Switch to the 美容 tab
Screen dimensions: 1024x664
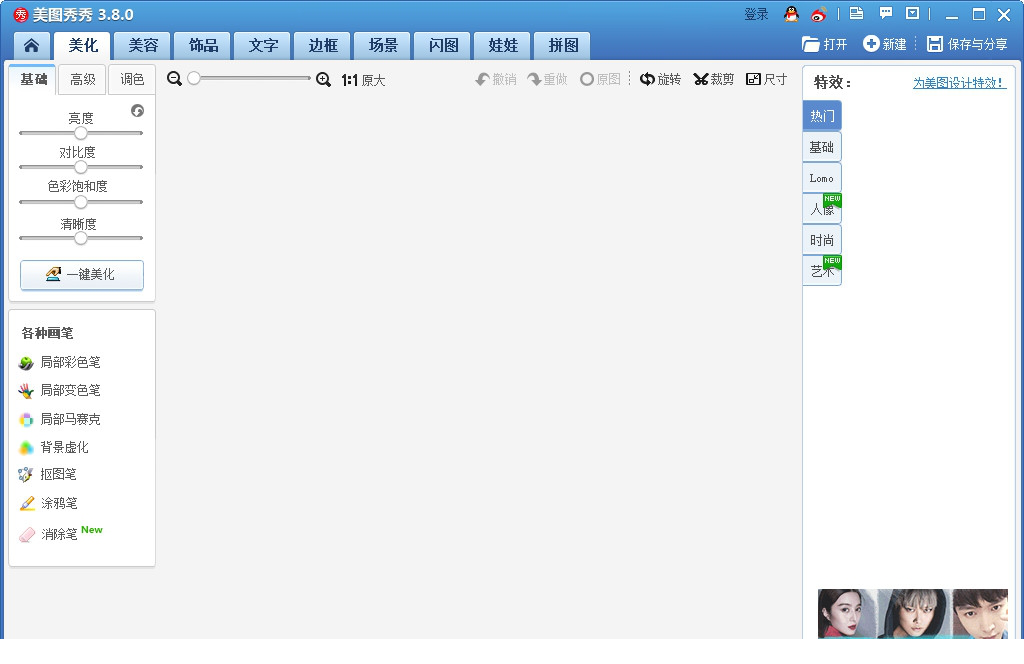point(142,46)
